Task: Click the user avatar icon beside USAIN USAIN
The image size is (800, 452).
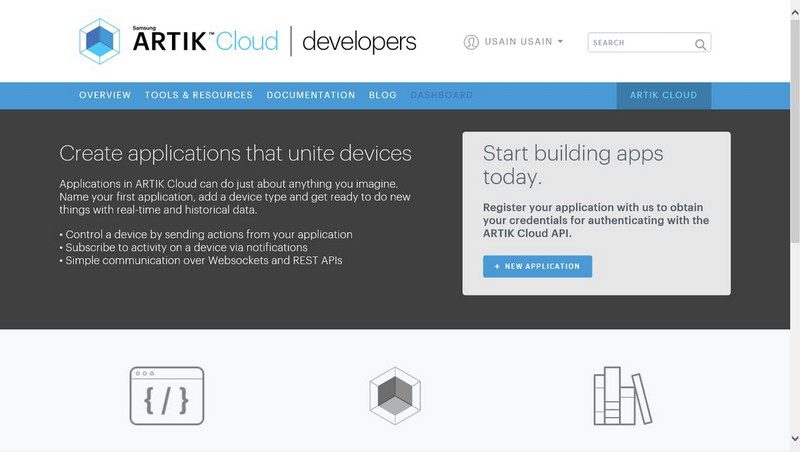Action: point(471,42)
